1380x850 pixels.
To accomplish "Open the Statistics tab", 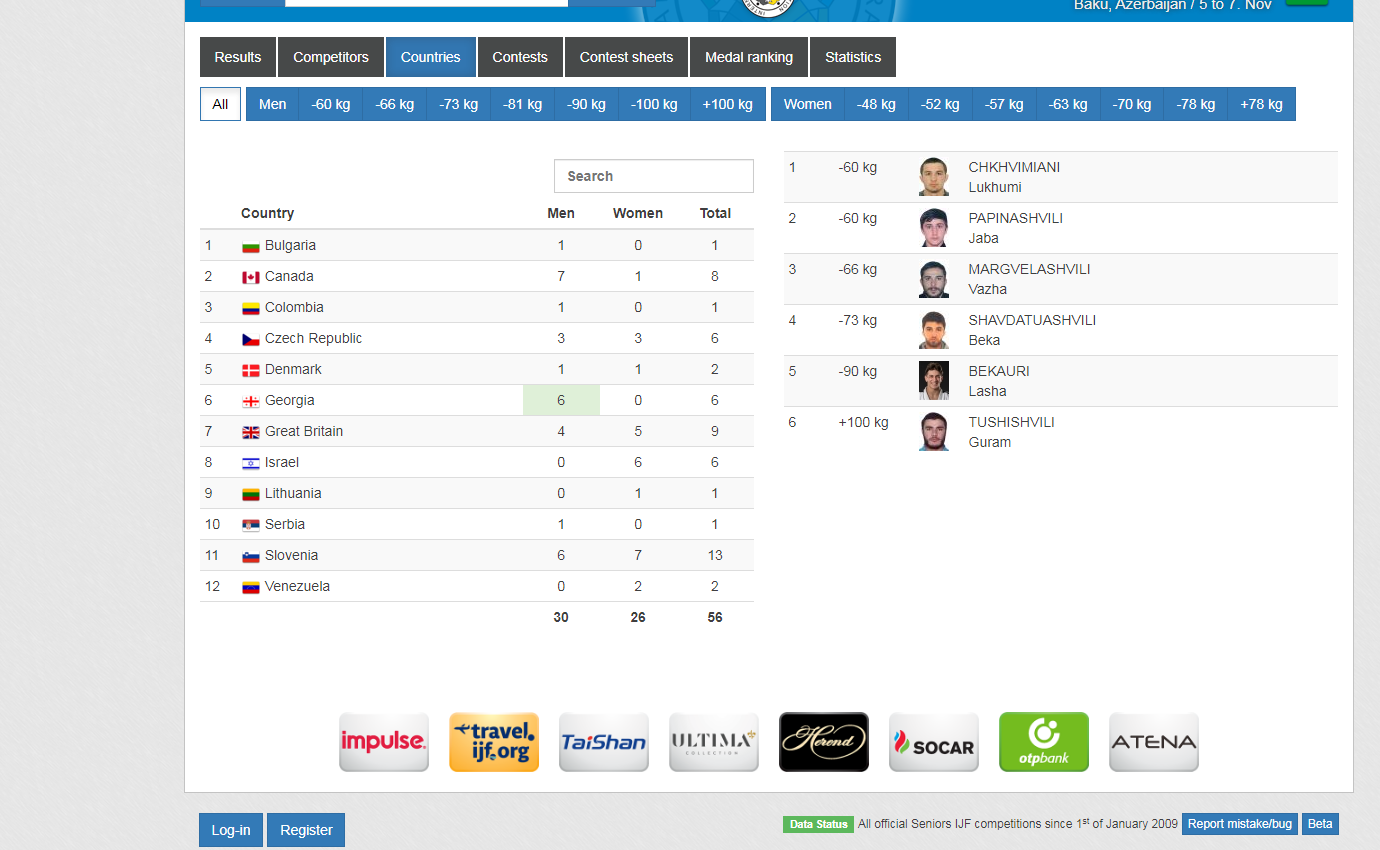I will (x=853, y=57).
